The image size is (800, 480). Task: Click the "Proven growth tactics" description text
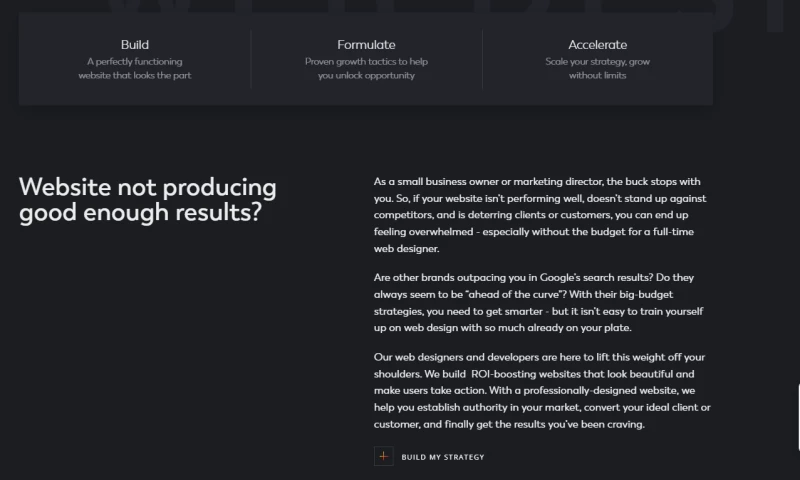pos(366,68)
